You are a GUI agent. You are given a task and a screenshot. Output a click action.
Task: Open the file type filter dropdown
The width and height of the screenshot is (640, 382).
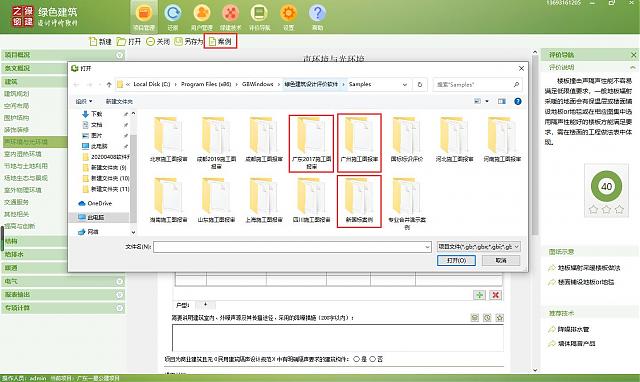(478, 247)
